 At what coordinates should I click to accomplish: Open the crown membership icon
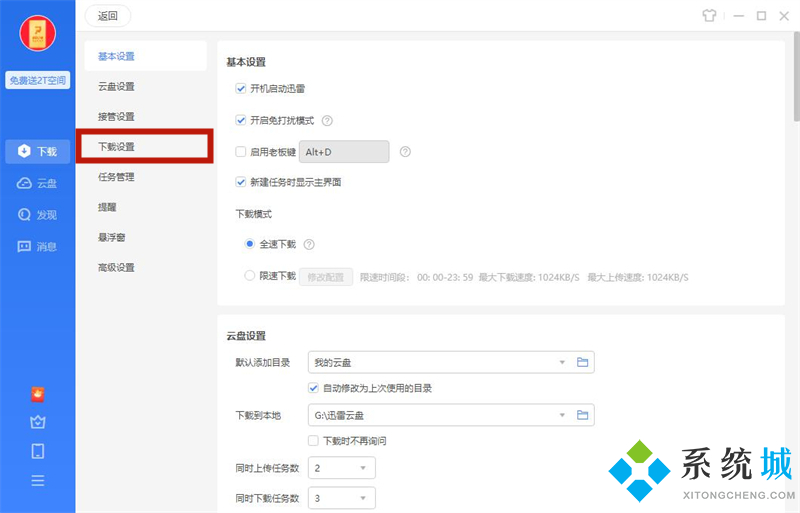point(38,422)
